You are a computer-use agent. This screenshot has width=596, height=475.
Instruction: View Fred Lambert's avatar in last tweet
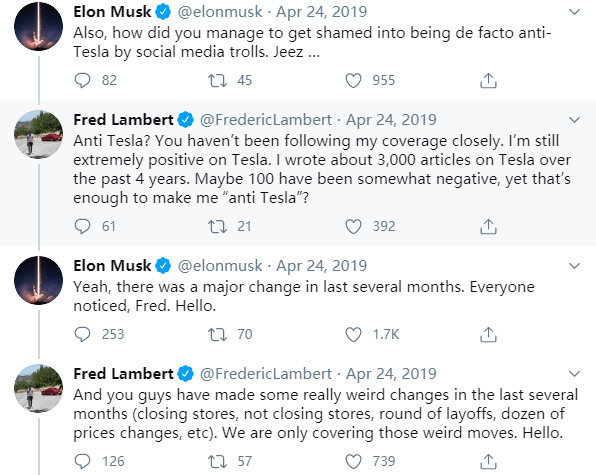(x=38, y=388)
